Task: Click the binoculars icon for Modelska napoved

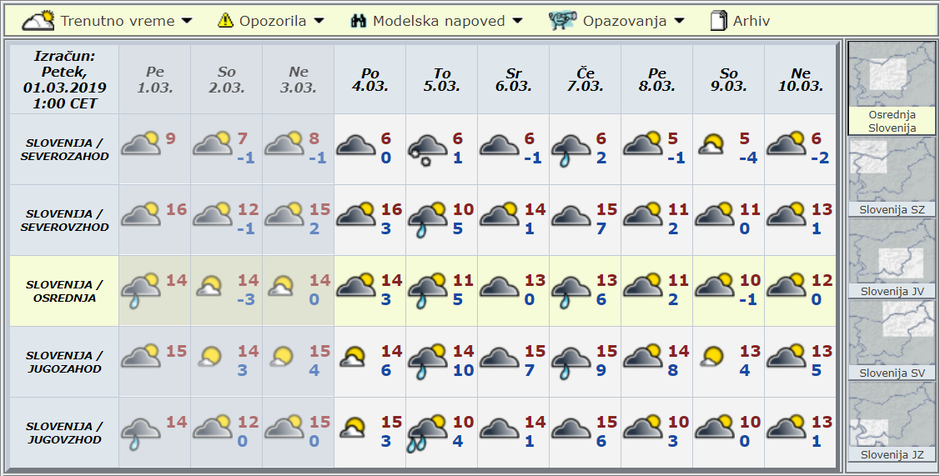Action: [x=359, y=21]
